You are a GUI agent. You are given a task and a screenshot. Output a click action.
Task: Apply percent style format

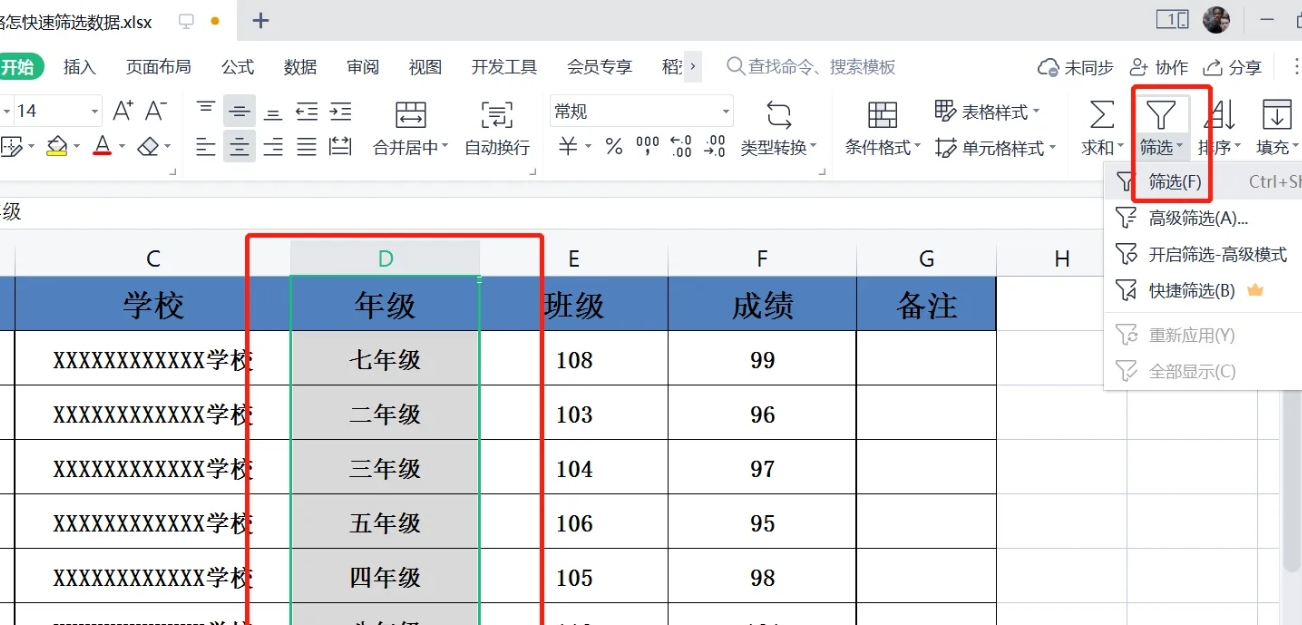(614, 147)
